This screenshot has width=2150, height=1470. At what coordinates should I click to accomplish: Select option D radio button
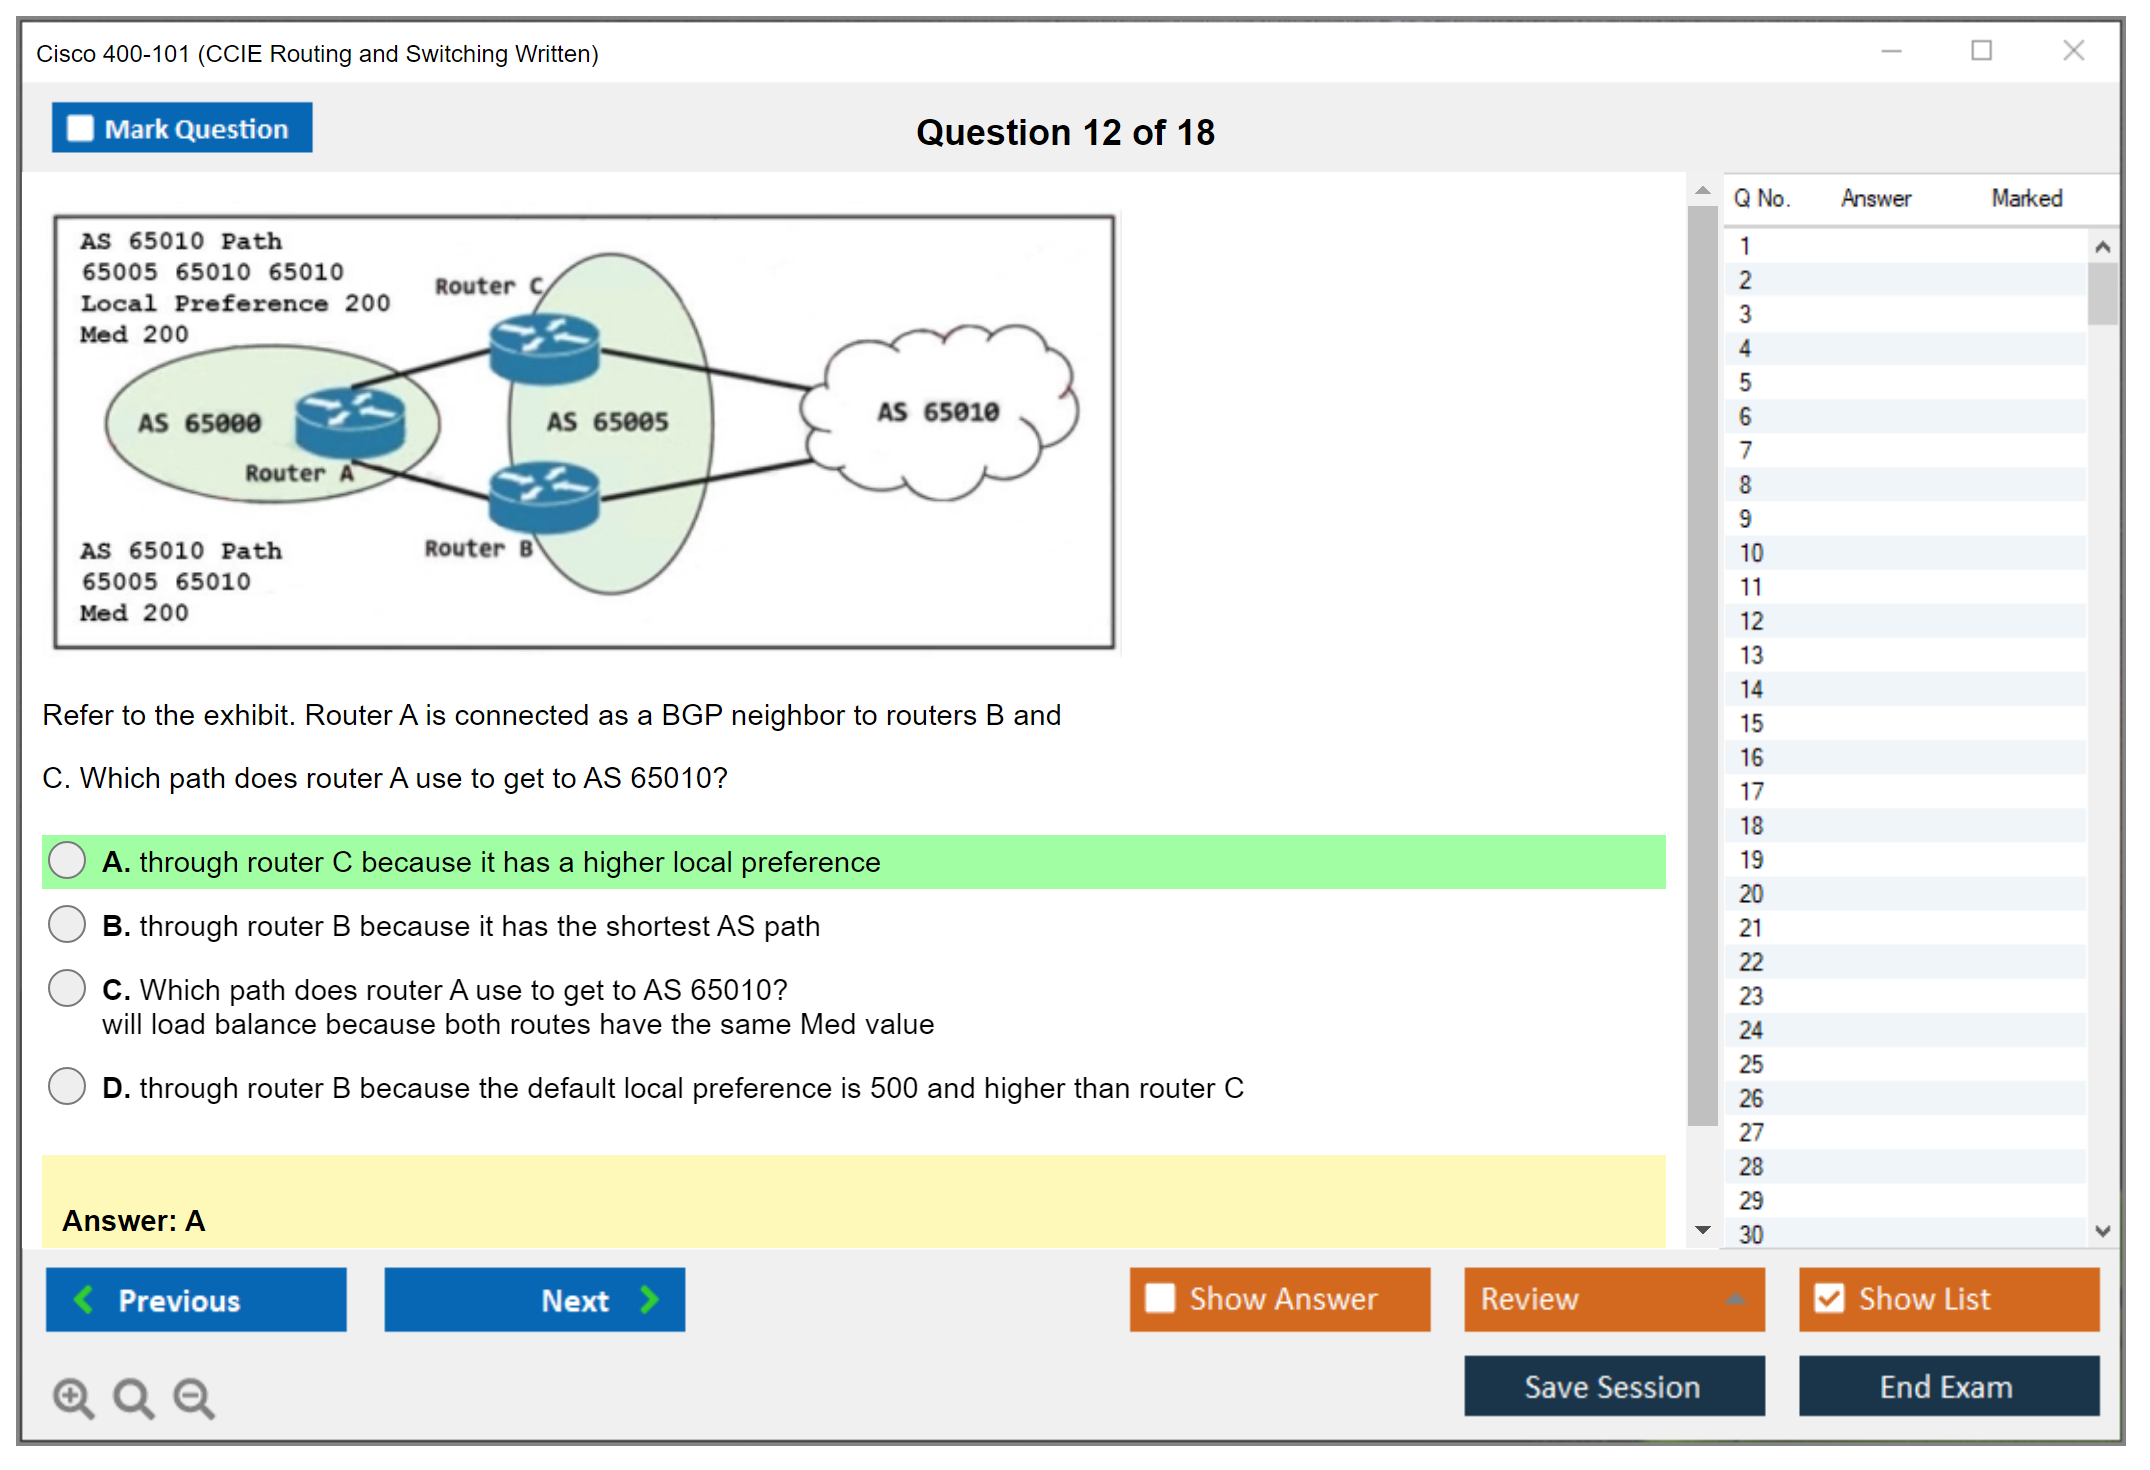[67, 1086]
